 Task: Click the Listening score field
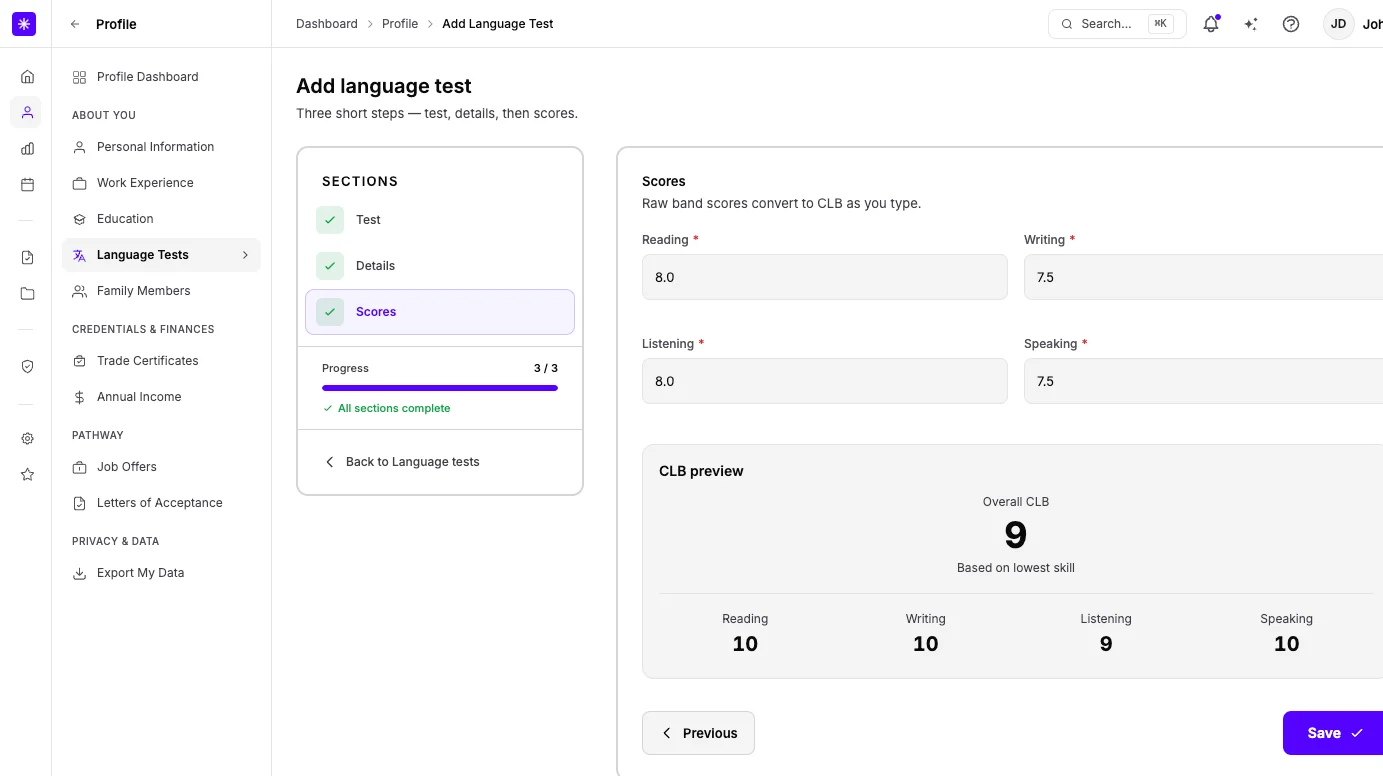click(x=825, y=381)
